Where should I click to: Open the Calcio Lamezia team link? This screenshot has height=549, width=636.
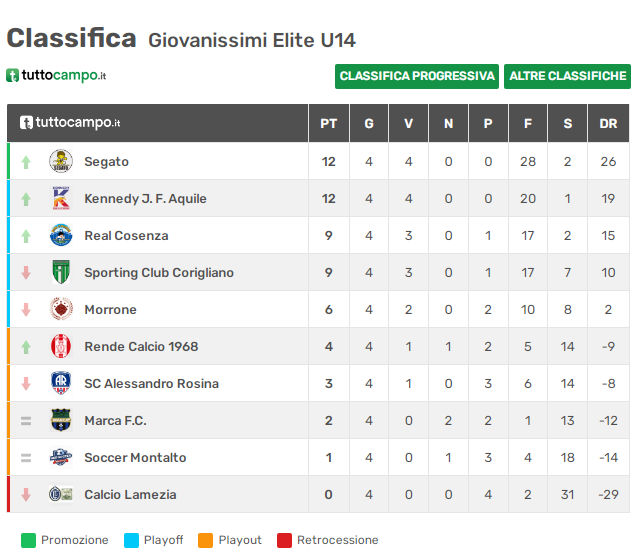(130, 495)
